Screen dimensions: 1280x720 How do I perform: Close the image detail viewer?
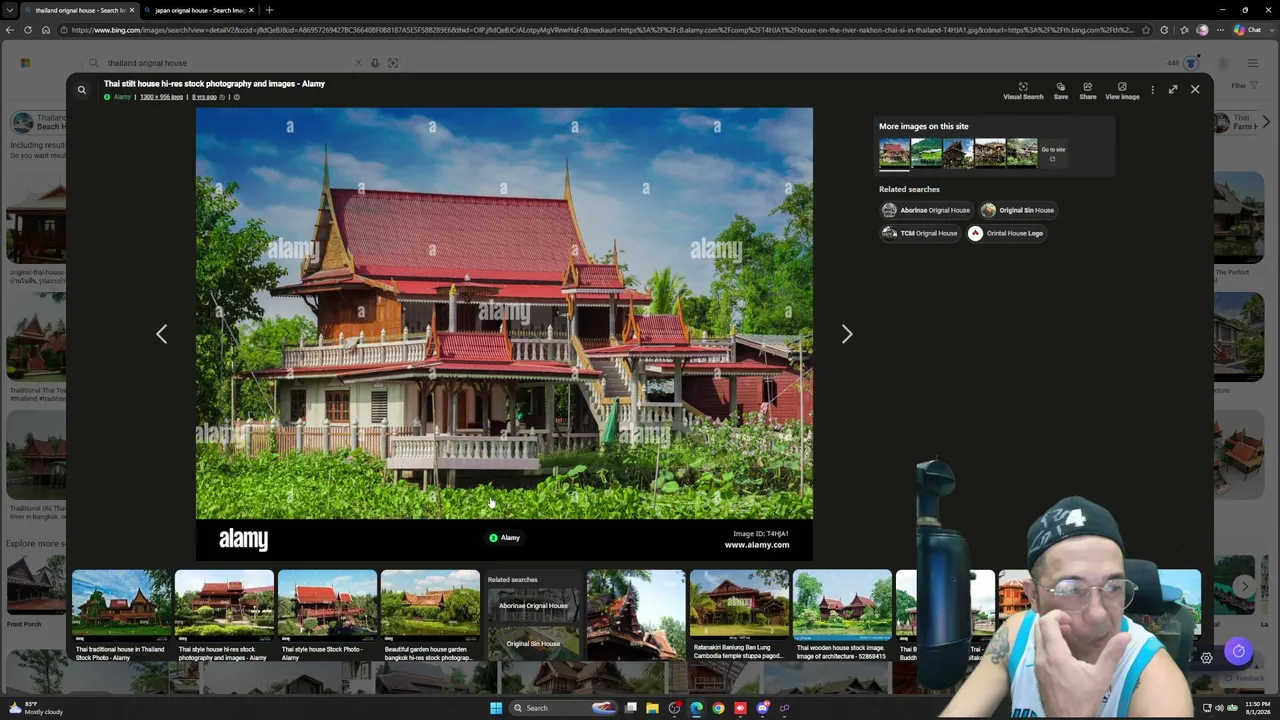1195,89
